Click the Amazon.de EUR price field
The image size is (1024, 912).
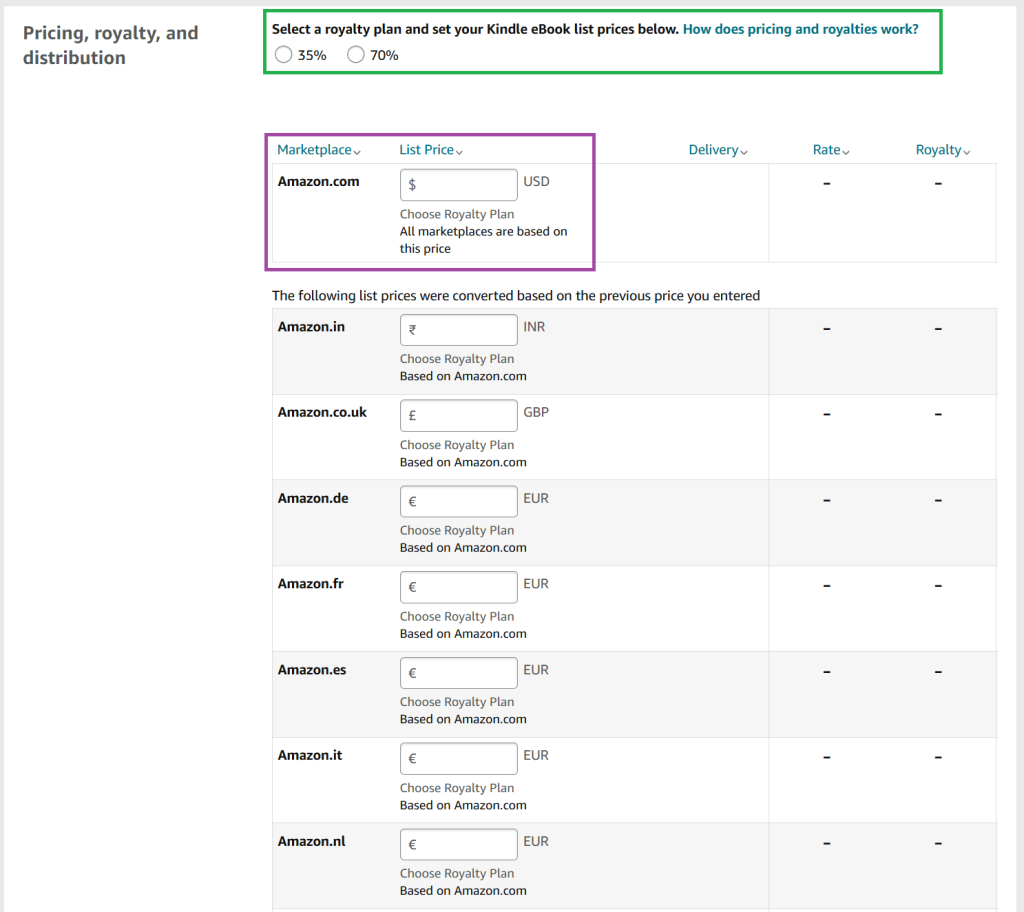(458, 501)
